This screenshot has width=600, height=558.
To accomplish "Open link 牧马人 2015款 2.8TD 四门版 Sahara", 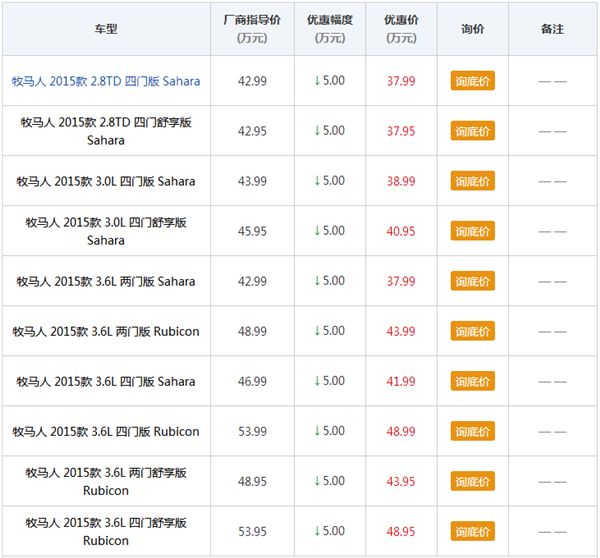I will 106,81.
